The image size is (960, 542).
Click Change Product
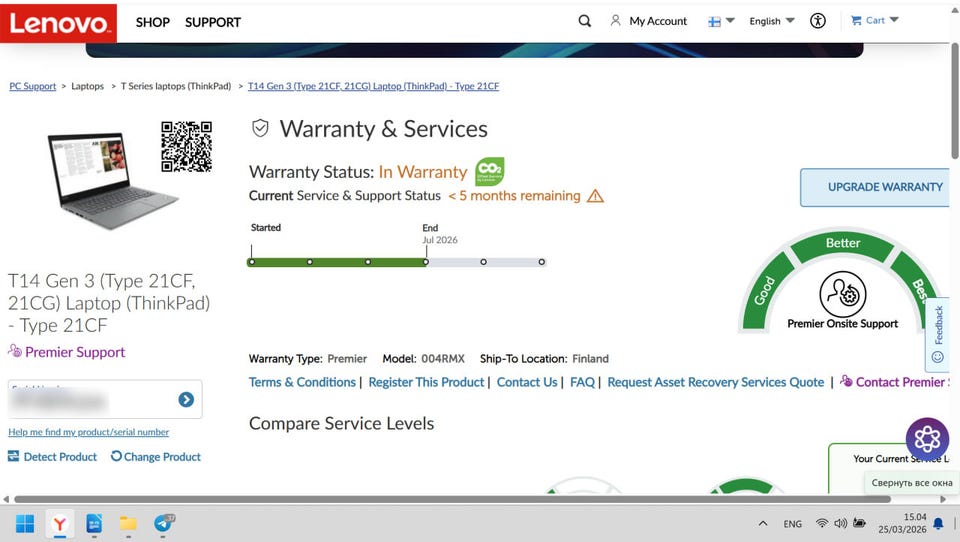[x=156, y=457]
